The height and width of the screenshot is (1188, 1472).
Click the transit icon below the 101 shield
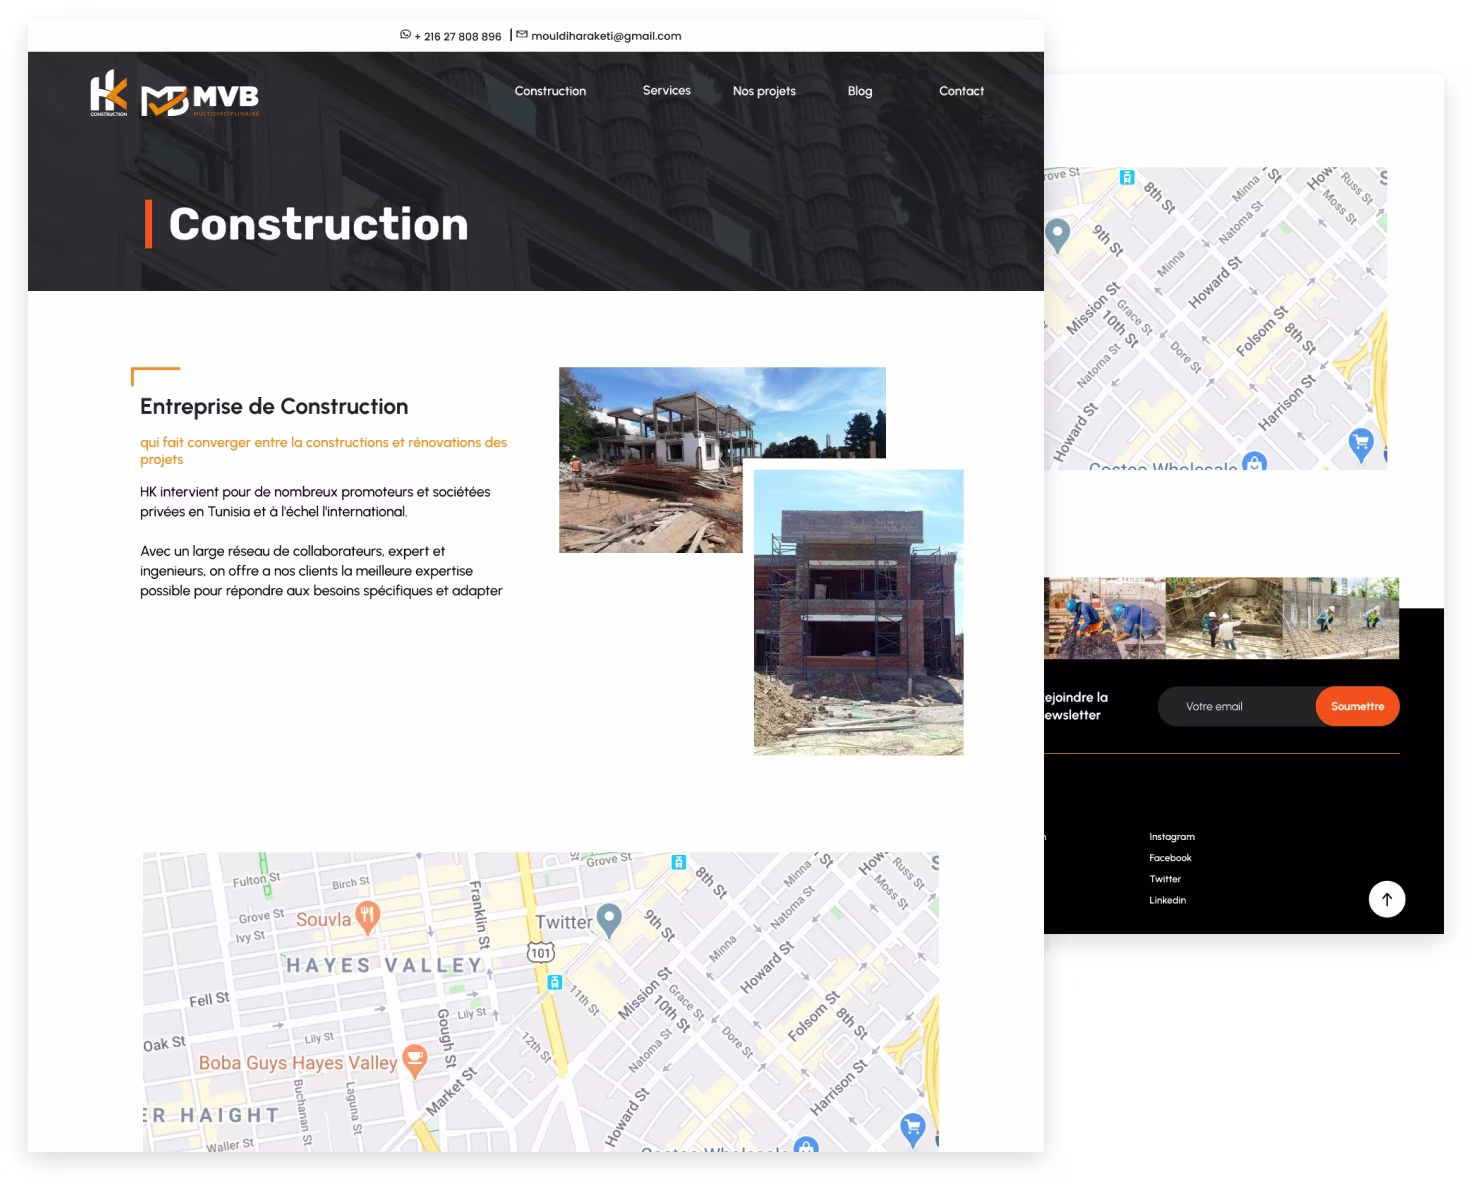coord(554,983)
